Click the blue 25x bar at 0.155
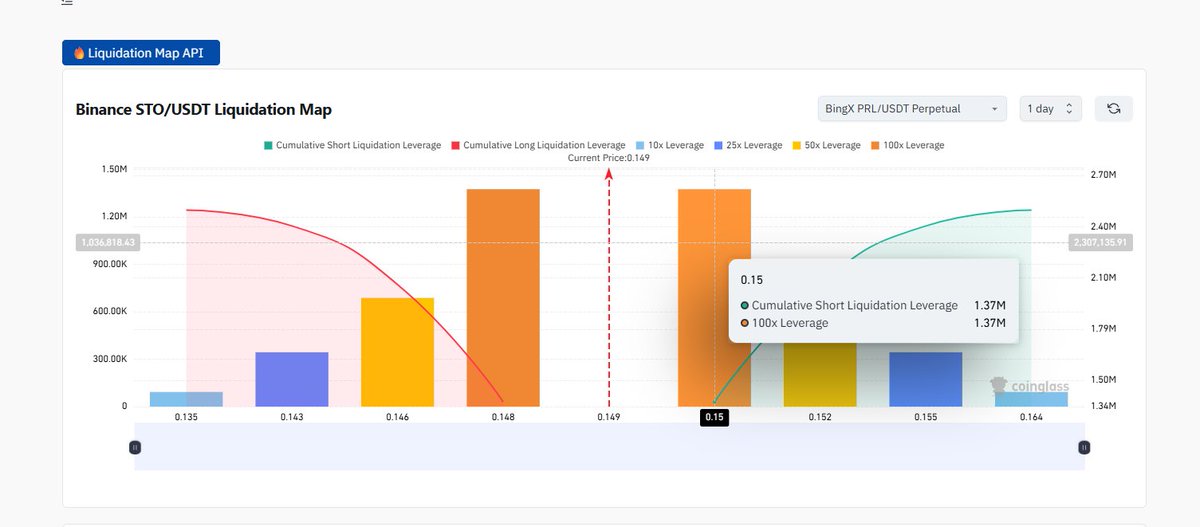The height and width of the screenshot is (527, 1200). click(926, 379)
